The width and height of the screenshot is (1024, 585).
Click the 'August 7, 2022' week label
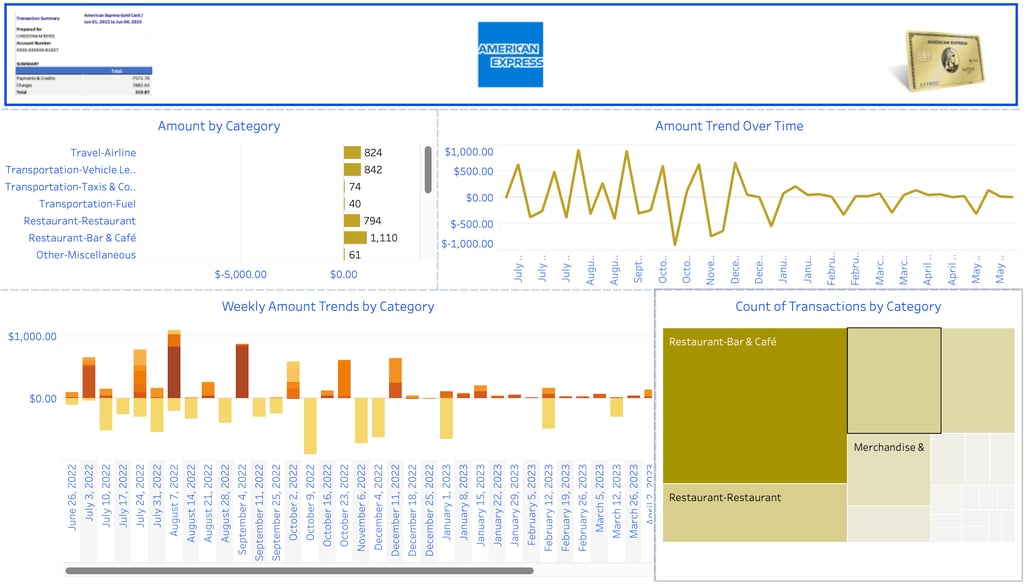[x=174, y=500]
